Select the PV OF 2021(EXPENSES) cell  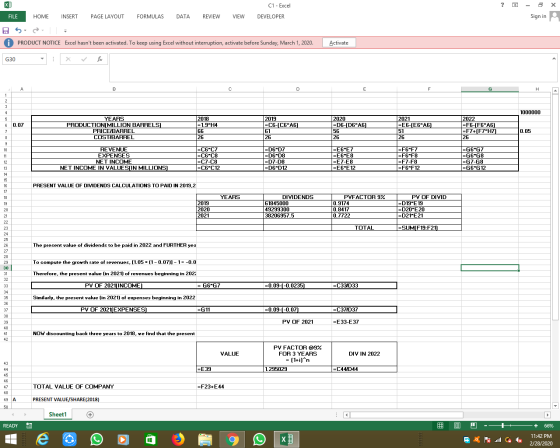tap(114, 309)
